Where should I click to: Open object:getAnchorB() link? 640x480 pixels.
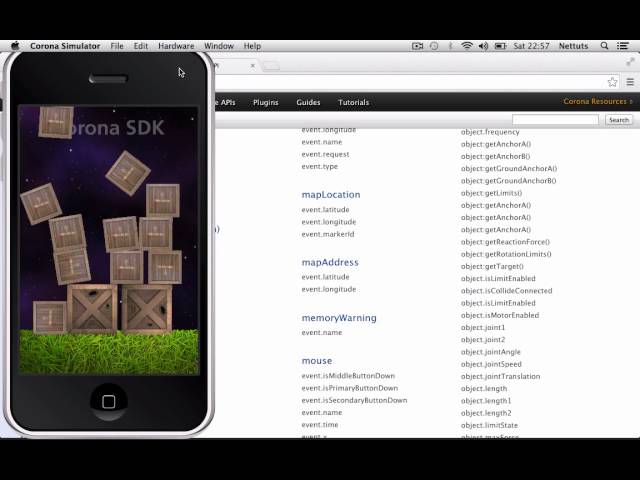click(x=496, y=156)
